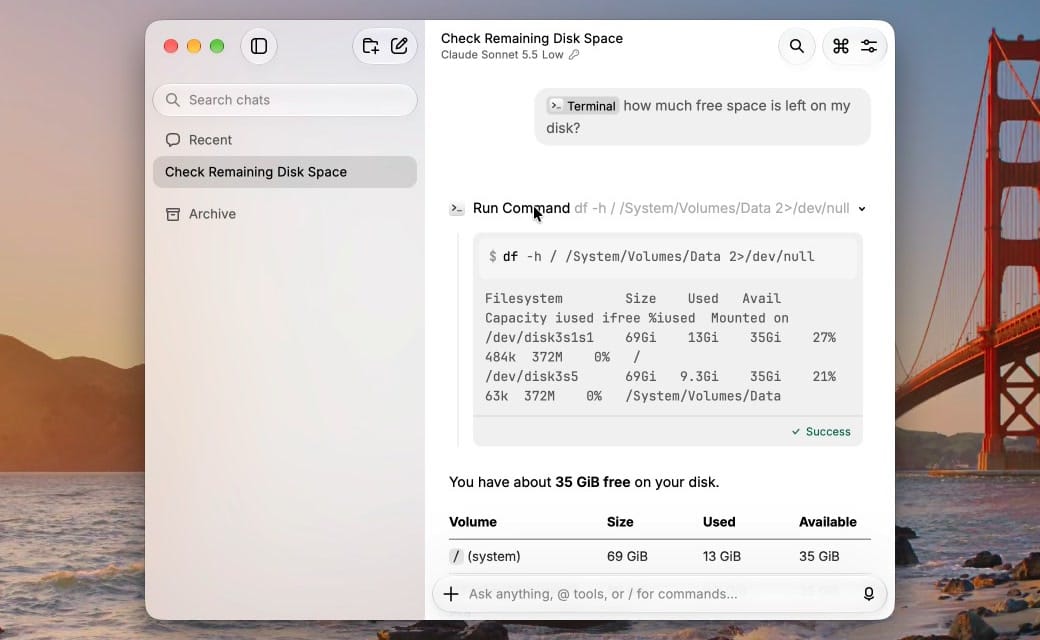The image size is (1040, 640).
Task: Open the Claude Sonnet 5.5 Low model selector
Action: 502,55
